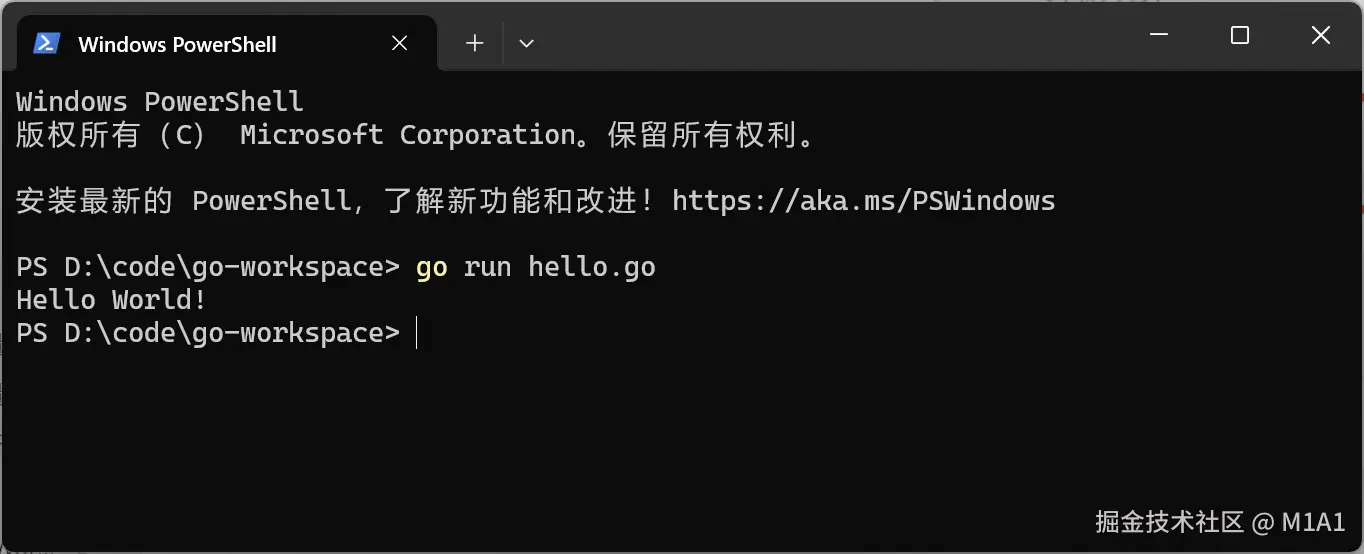Expand the new tab profile dropdown chevron
The image size is (1364, 554).
(x=526, y=43)
